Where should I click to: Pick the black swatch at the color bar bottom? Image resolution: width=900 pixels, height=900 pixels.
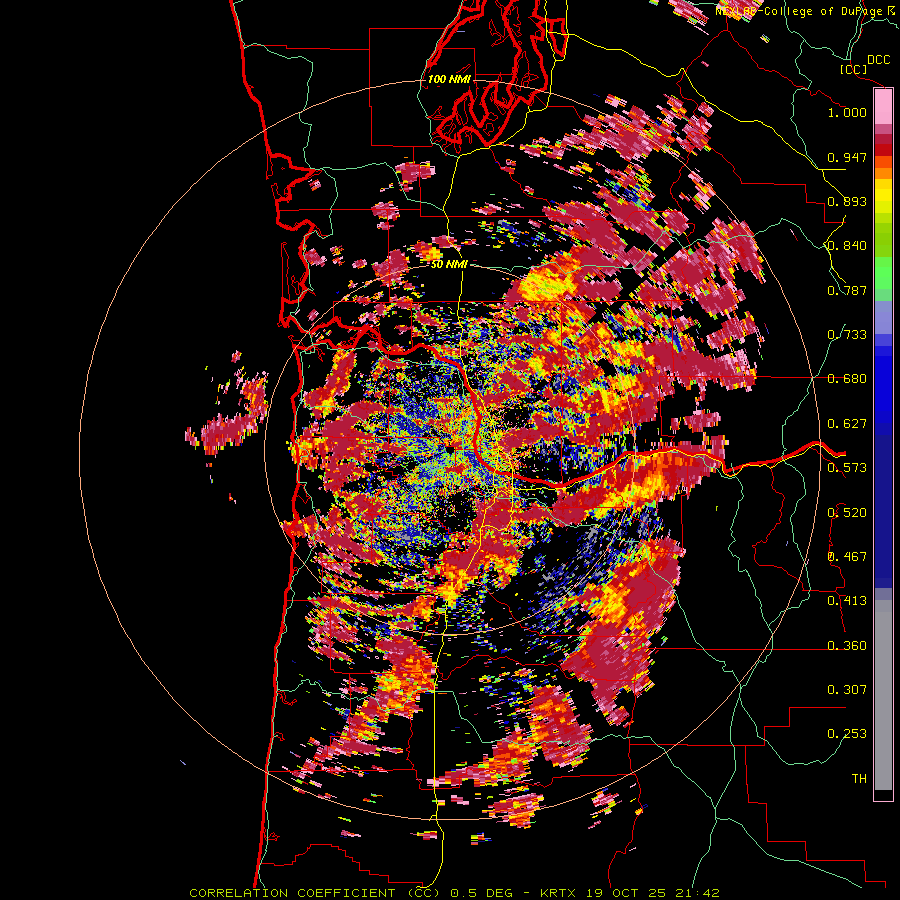click(883, 794)
